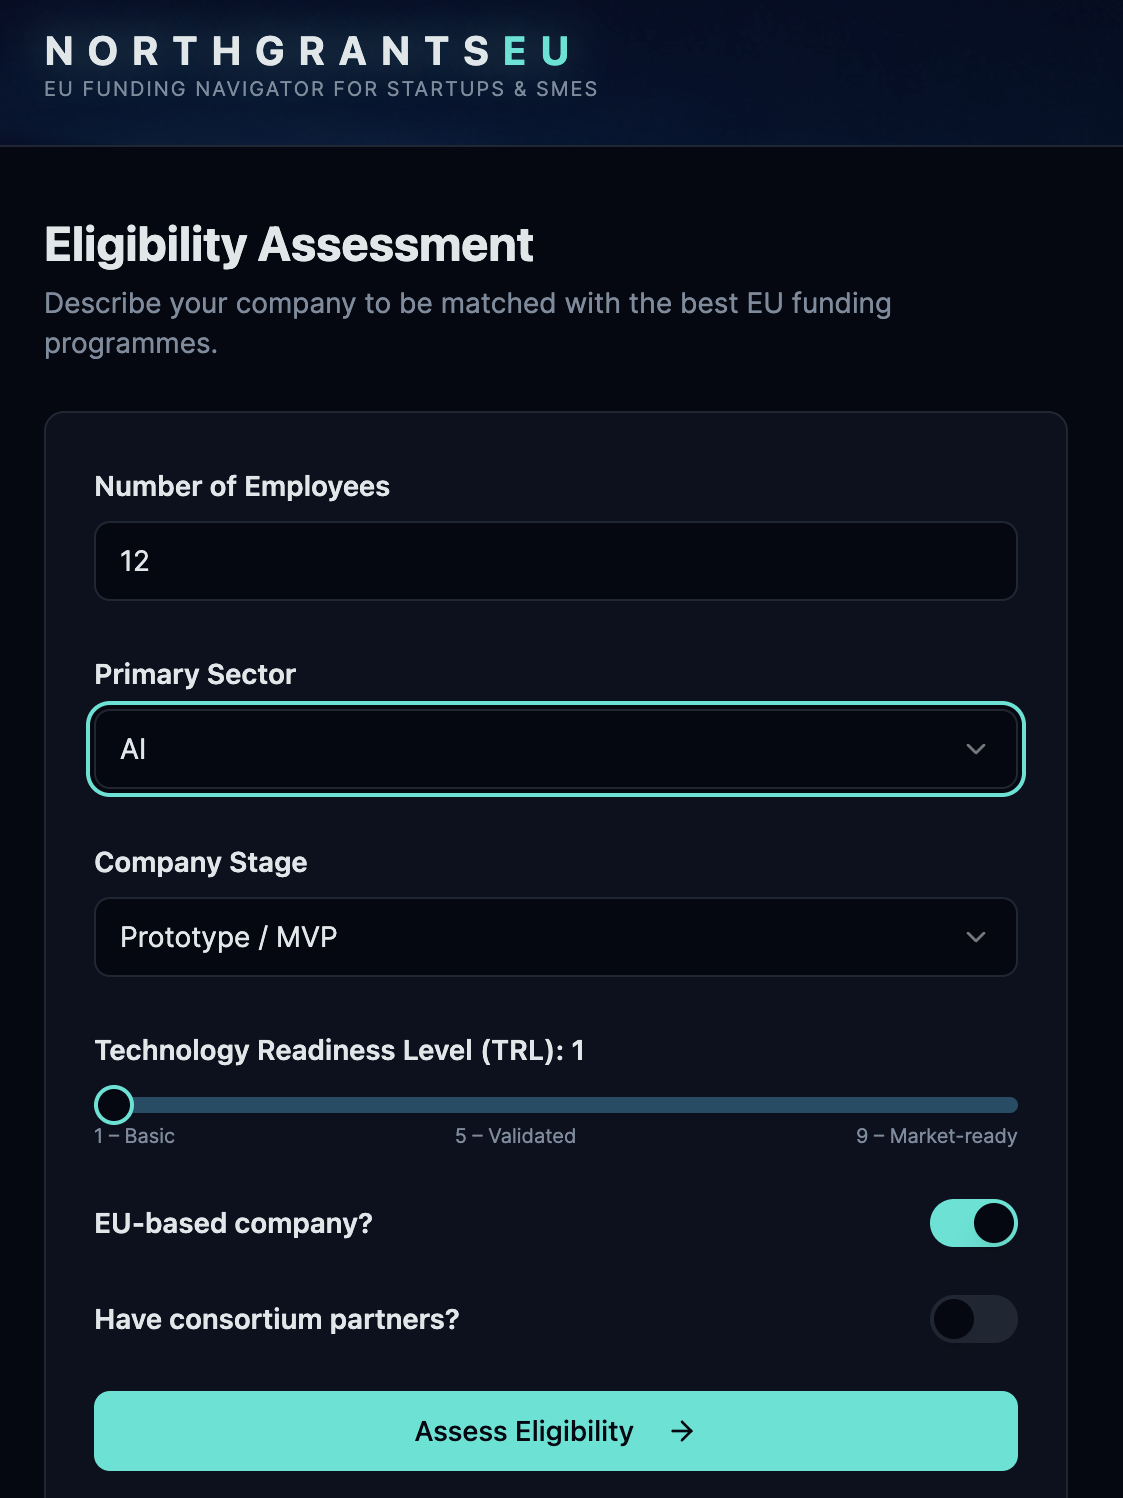
Task: Click the Technology Readiness Level label
Action: pyautogui.click(x=339, y=1050)
